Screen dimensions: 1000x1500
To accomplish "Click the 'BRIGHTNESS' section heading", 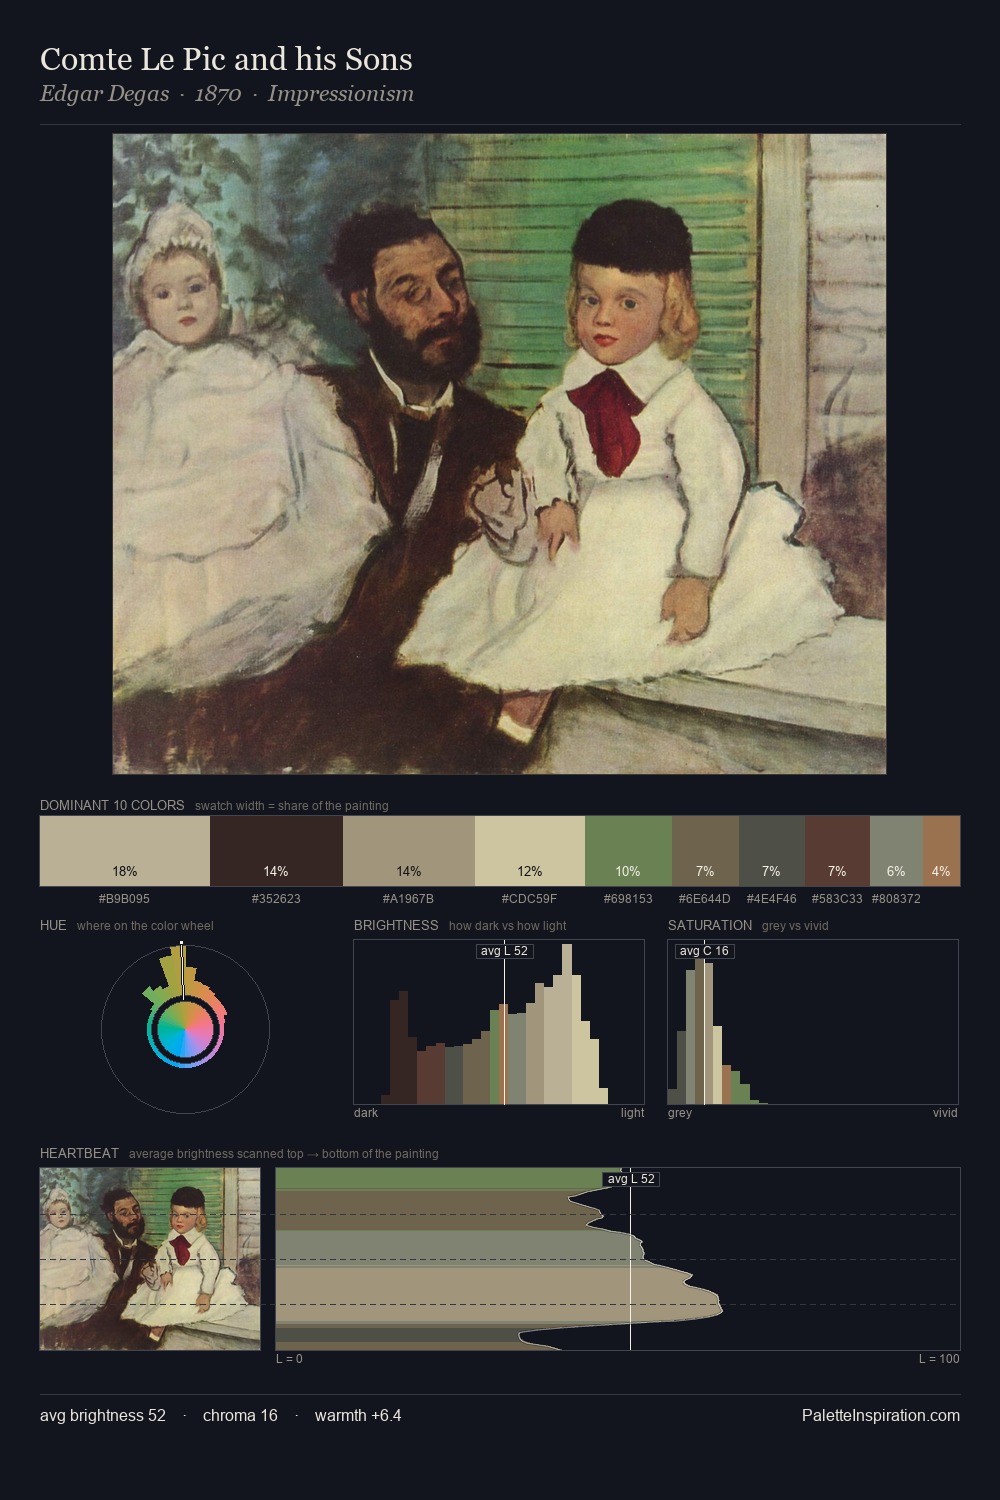I will click(396, 925).
